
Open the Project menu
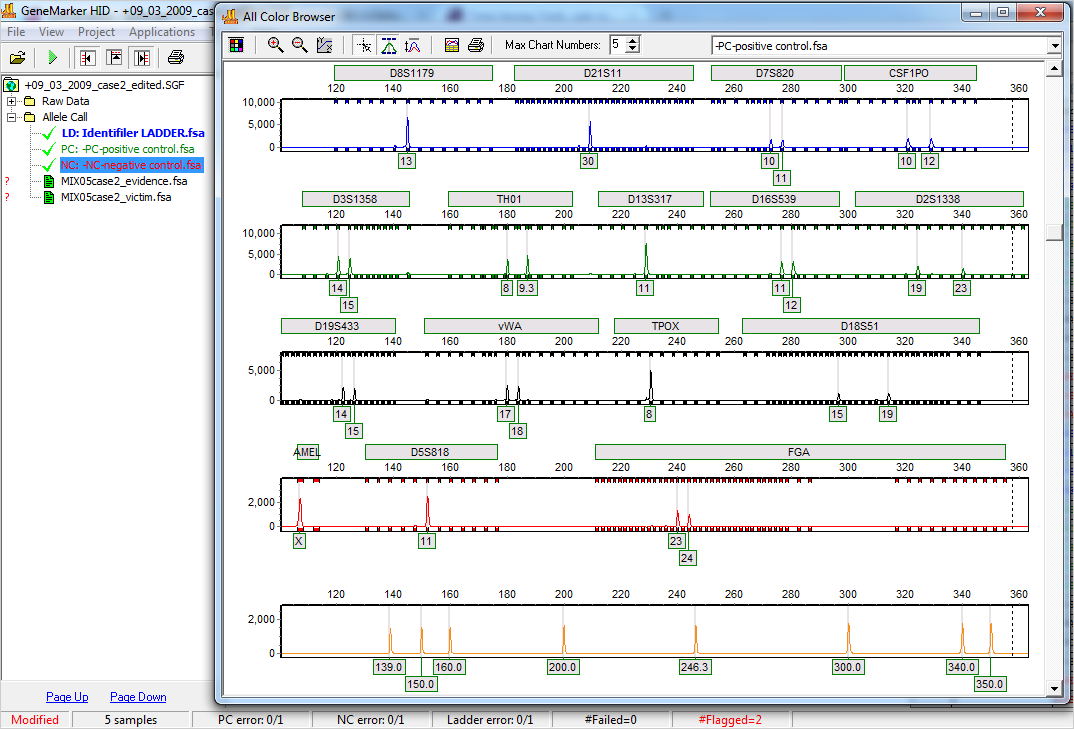coord(97,32)
